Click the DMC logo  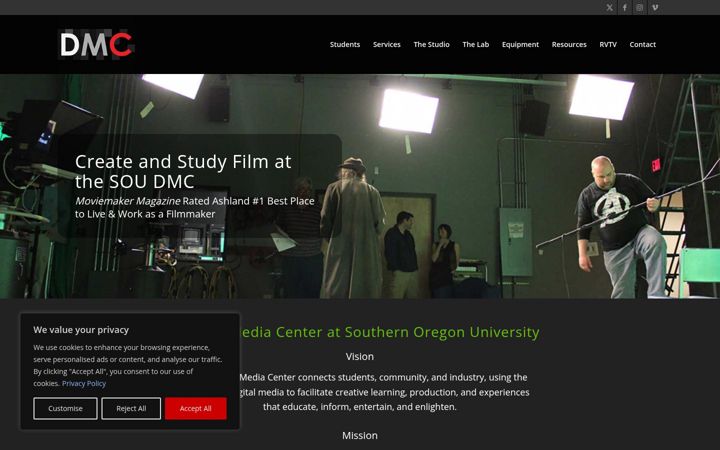pos(97,44)
